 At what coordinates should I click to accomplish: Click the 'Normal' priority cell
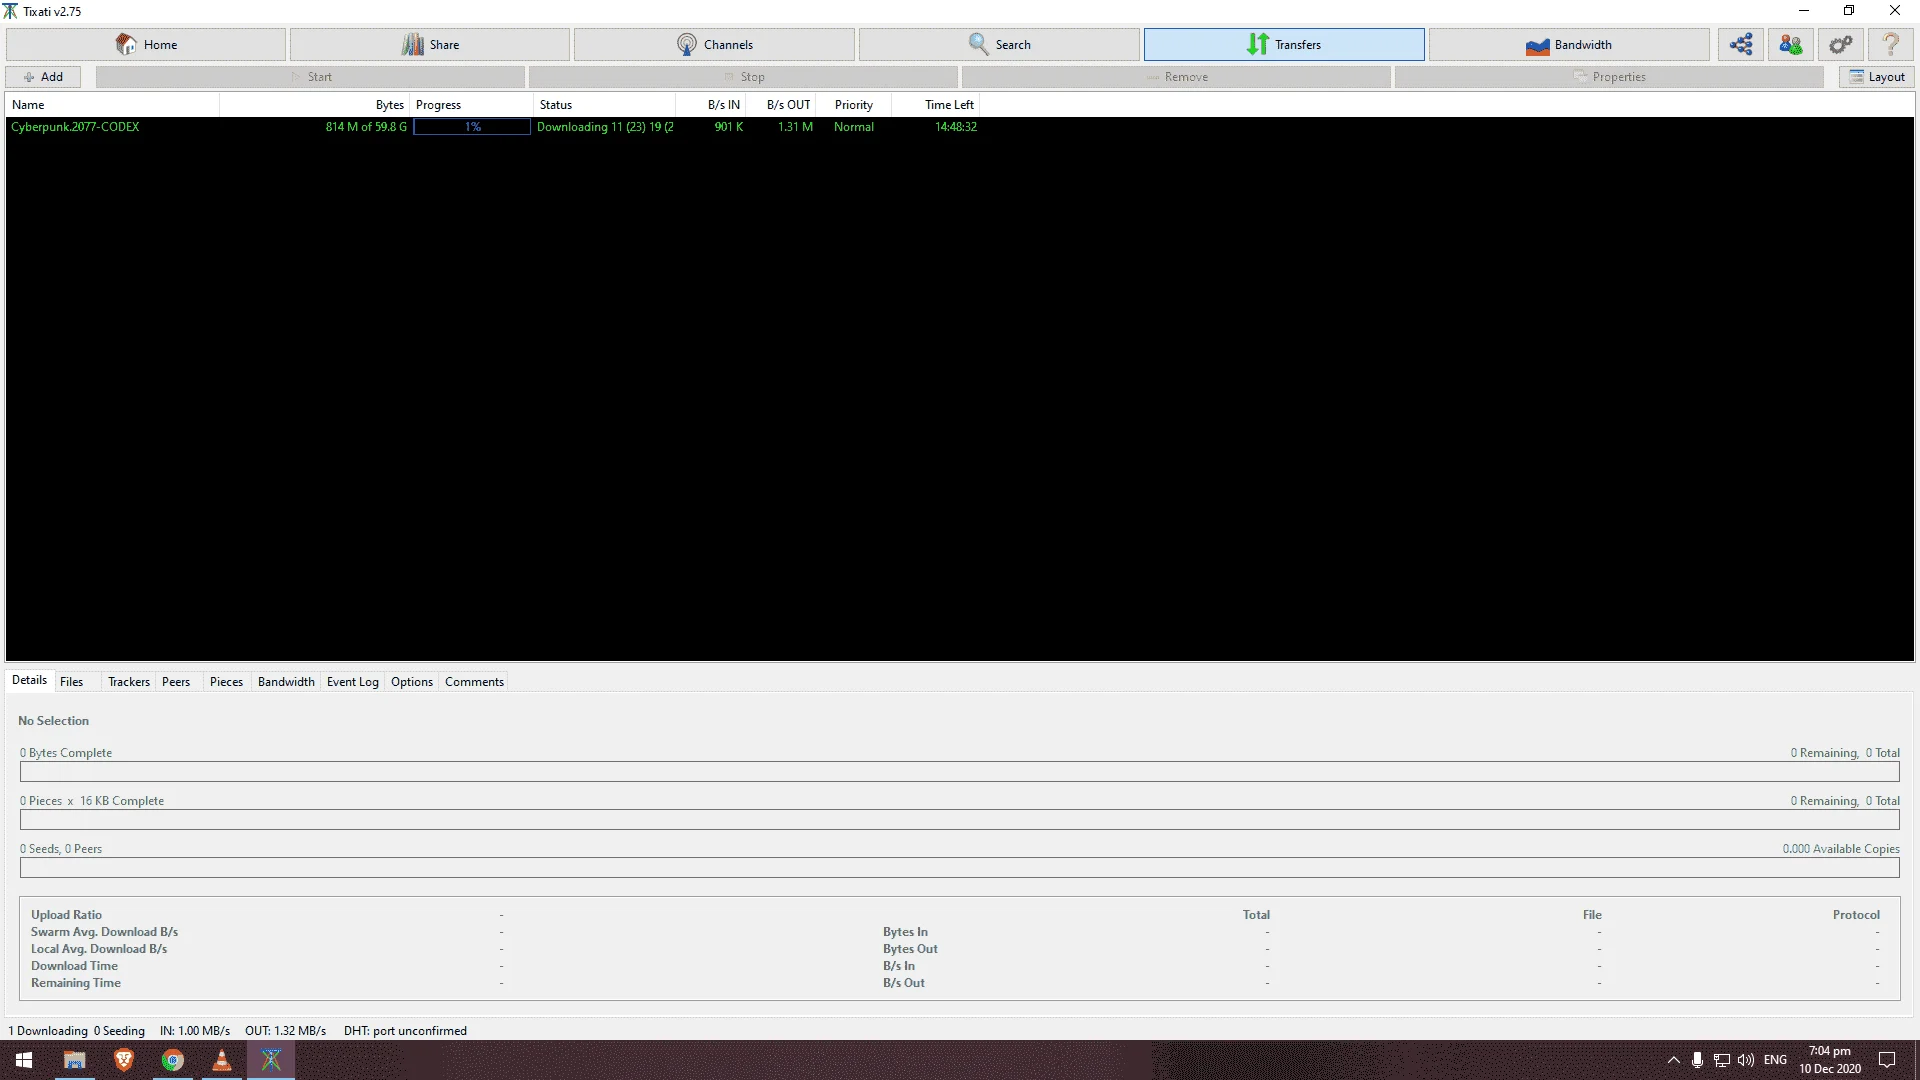854,127
